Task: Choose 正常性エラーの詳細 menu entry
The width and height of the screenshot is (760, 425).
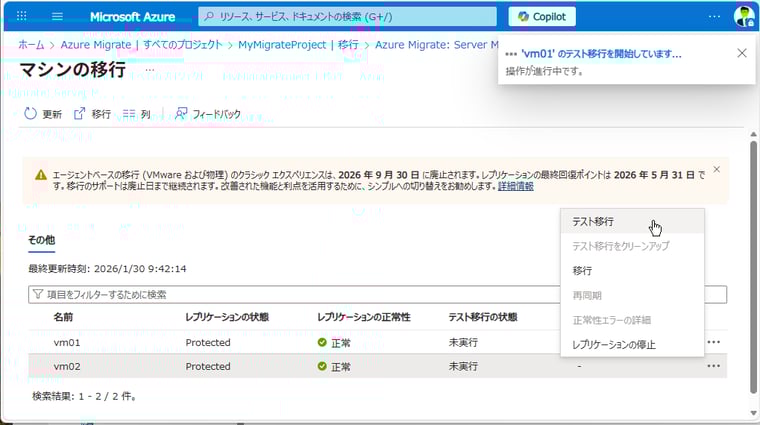Action: pos(632,320)
